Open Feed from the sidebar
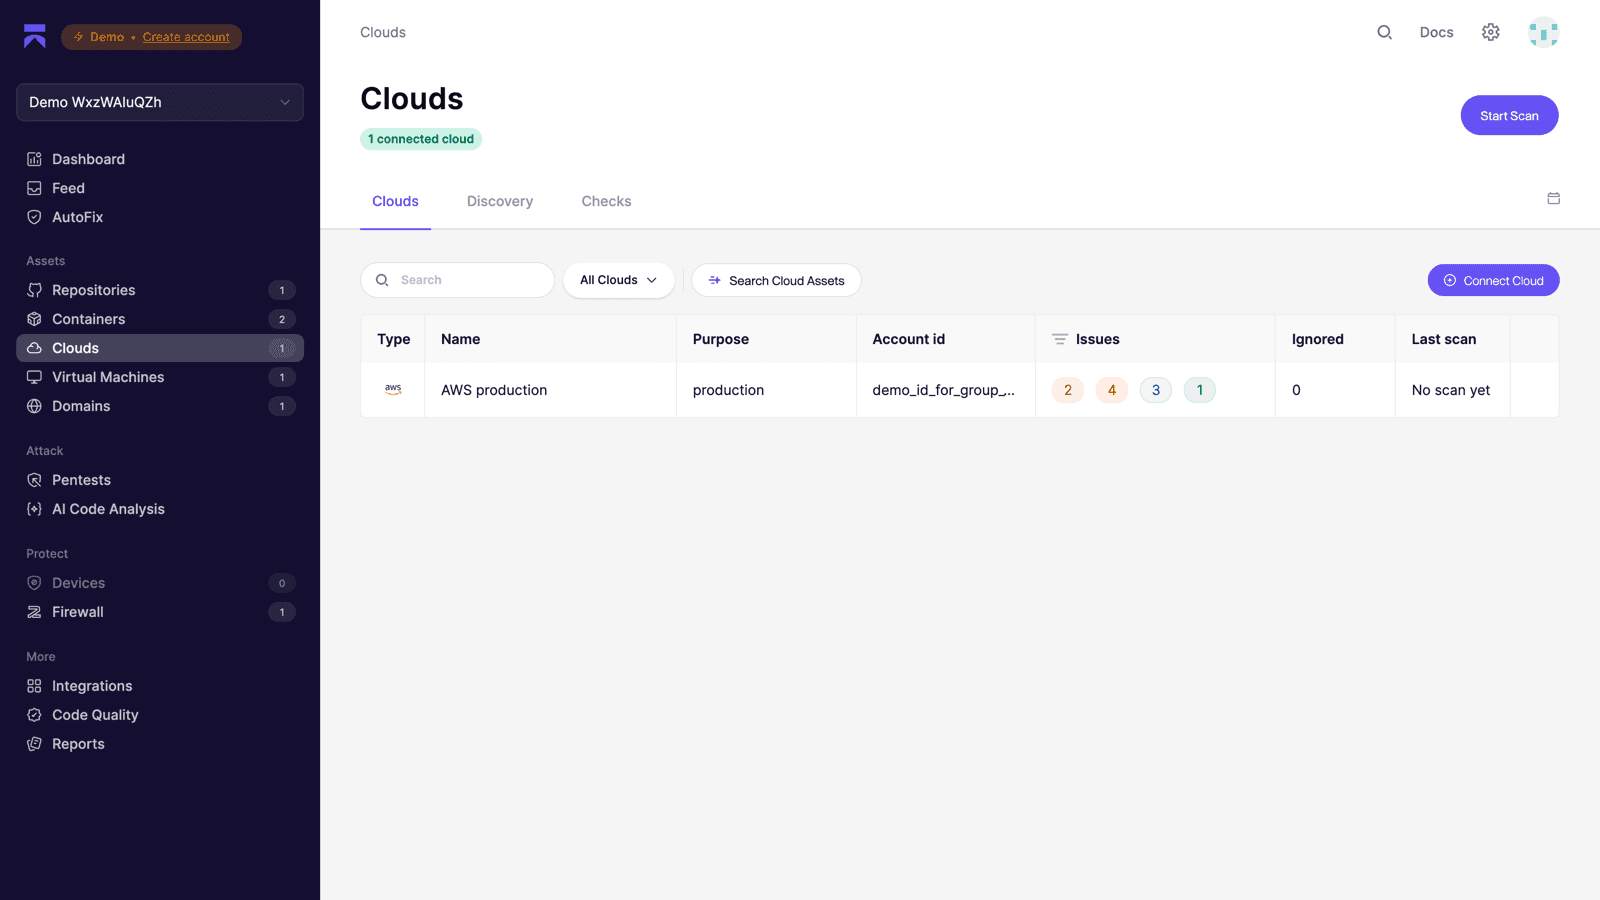The height and width of the screenshot is (900, 1600). (160, 188)
